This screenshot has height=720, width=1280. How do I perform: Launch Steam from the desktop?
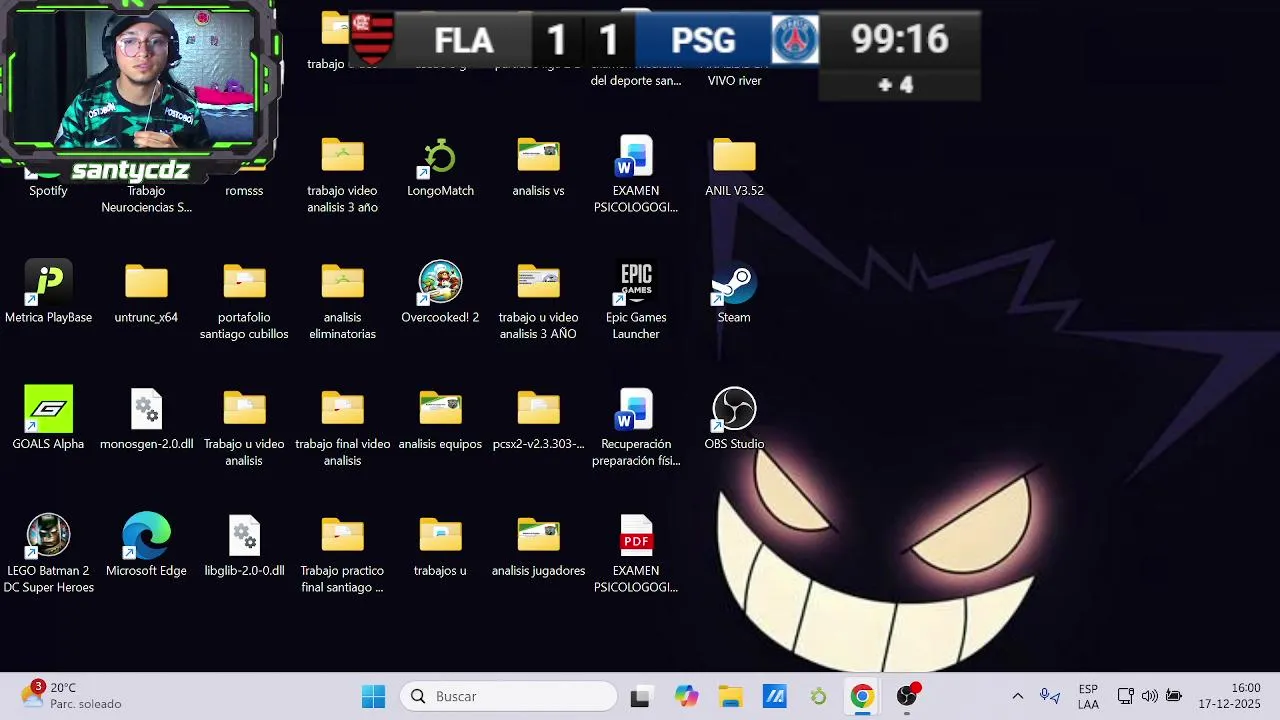click(x=734, y=294)
